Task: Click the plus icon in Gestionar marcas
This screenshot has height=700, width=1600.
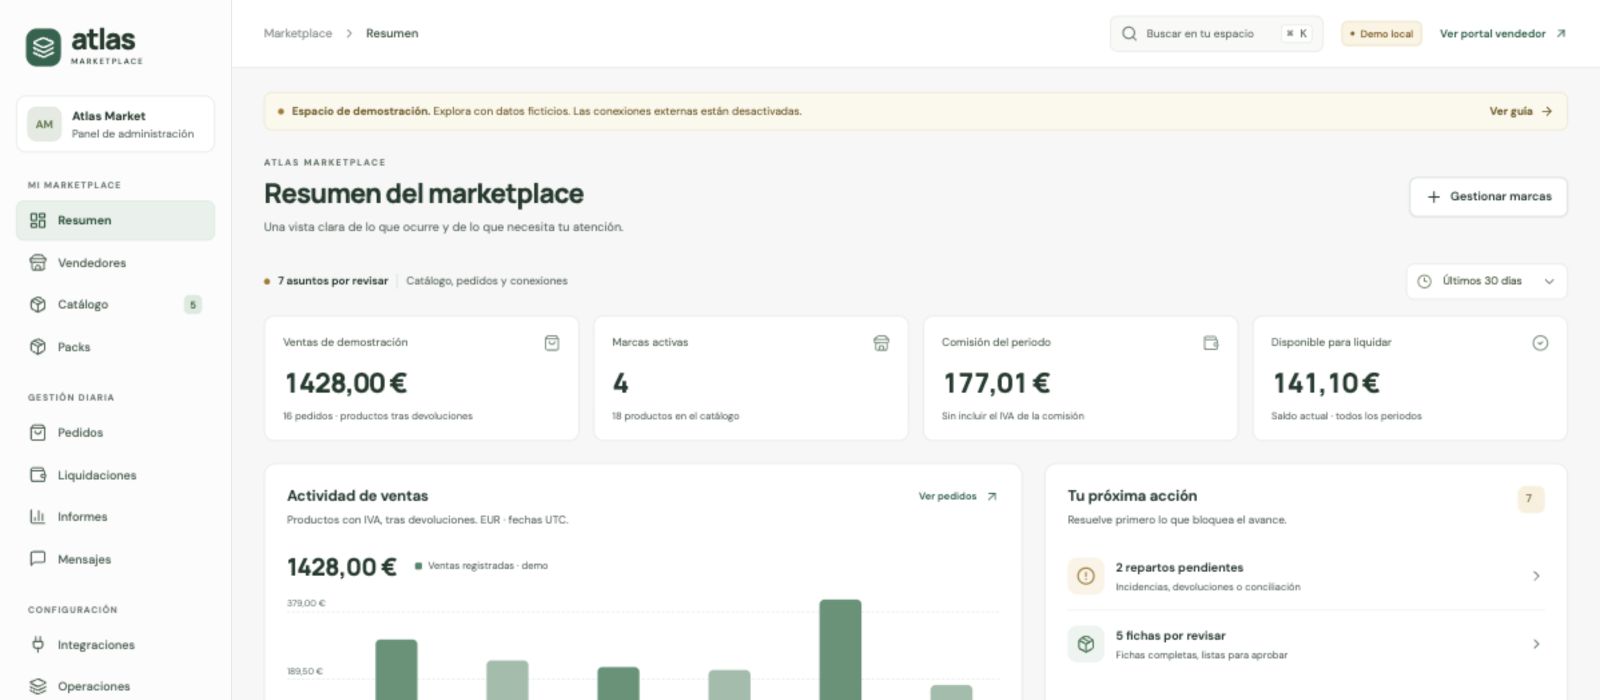Action: click(x=1433, y=197)
